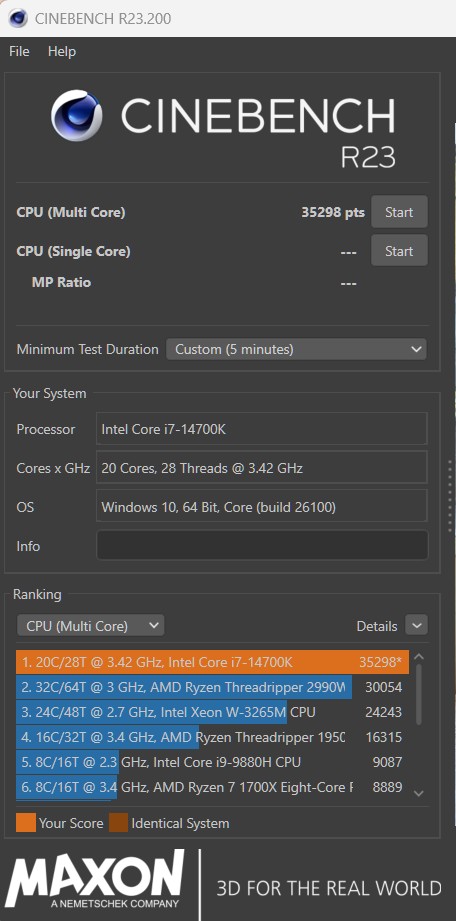Image resolution: width=456 pixels, height=921 pixels.
Task: Select ranking row 4 Threadripper 1950
Action: point(212,737)
